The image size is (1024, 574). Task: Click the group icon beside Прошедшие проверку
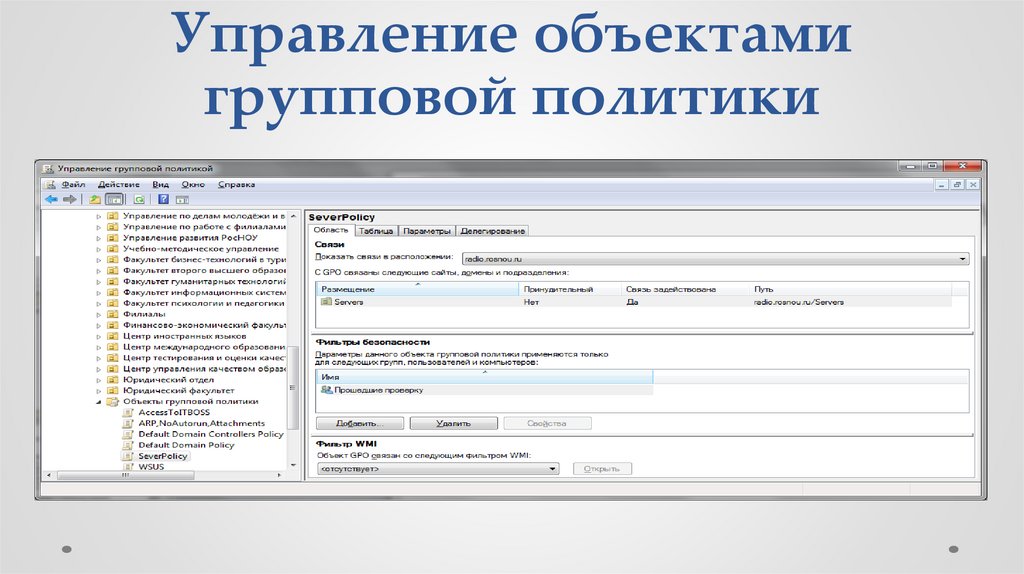[x=327, y=390]
